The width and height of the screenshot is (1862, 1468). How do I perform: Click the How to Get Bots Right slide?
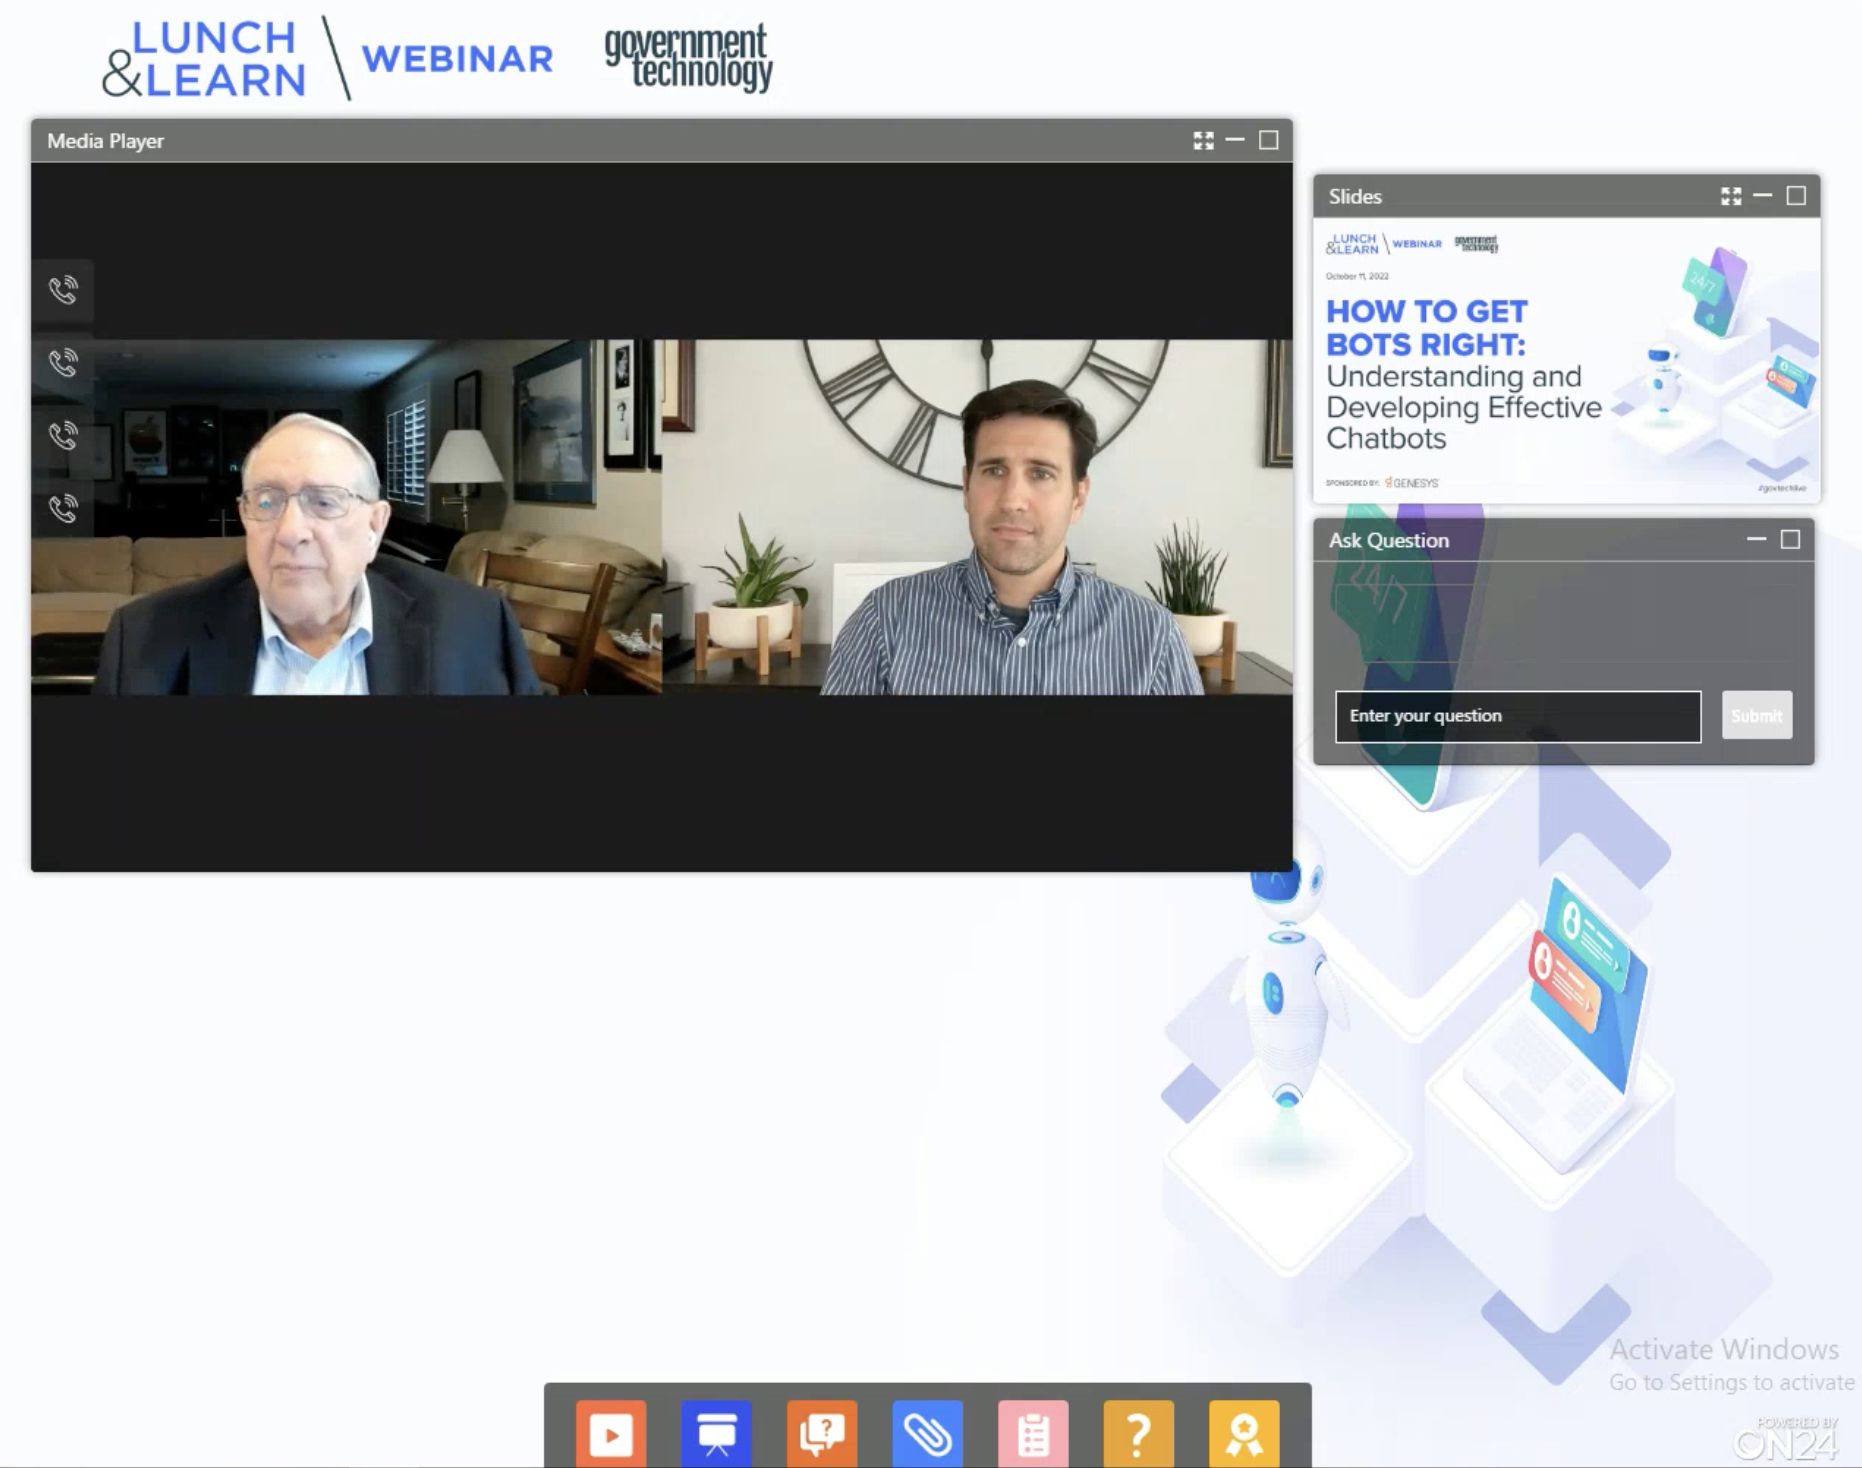click(1565, 360)
